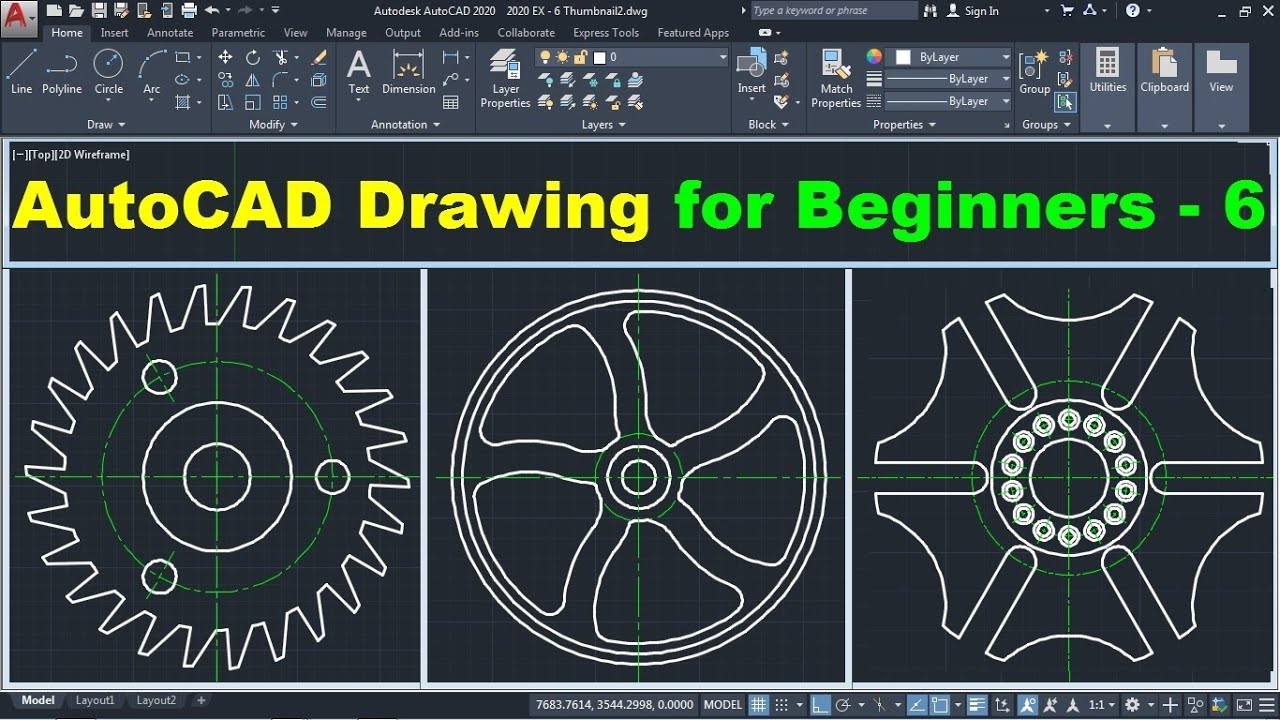Select the Dimension tool
Viewport: 1280px width, 720px height.
point(409,72)
